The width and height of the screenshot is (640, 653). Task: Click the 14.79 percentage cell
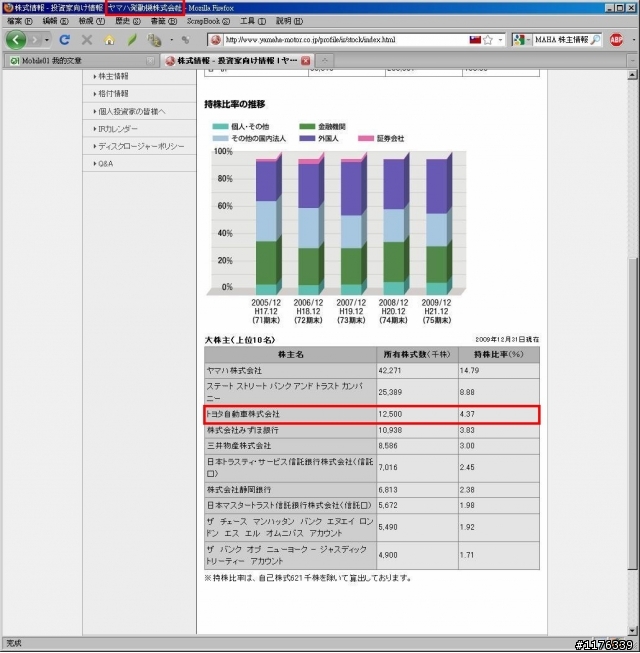[499, 371]
